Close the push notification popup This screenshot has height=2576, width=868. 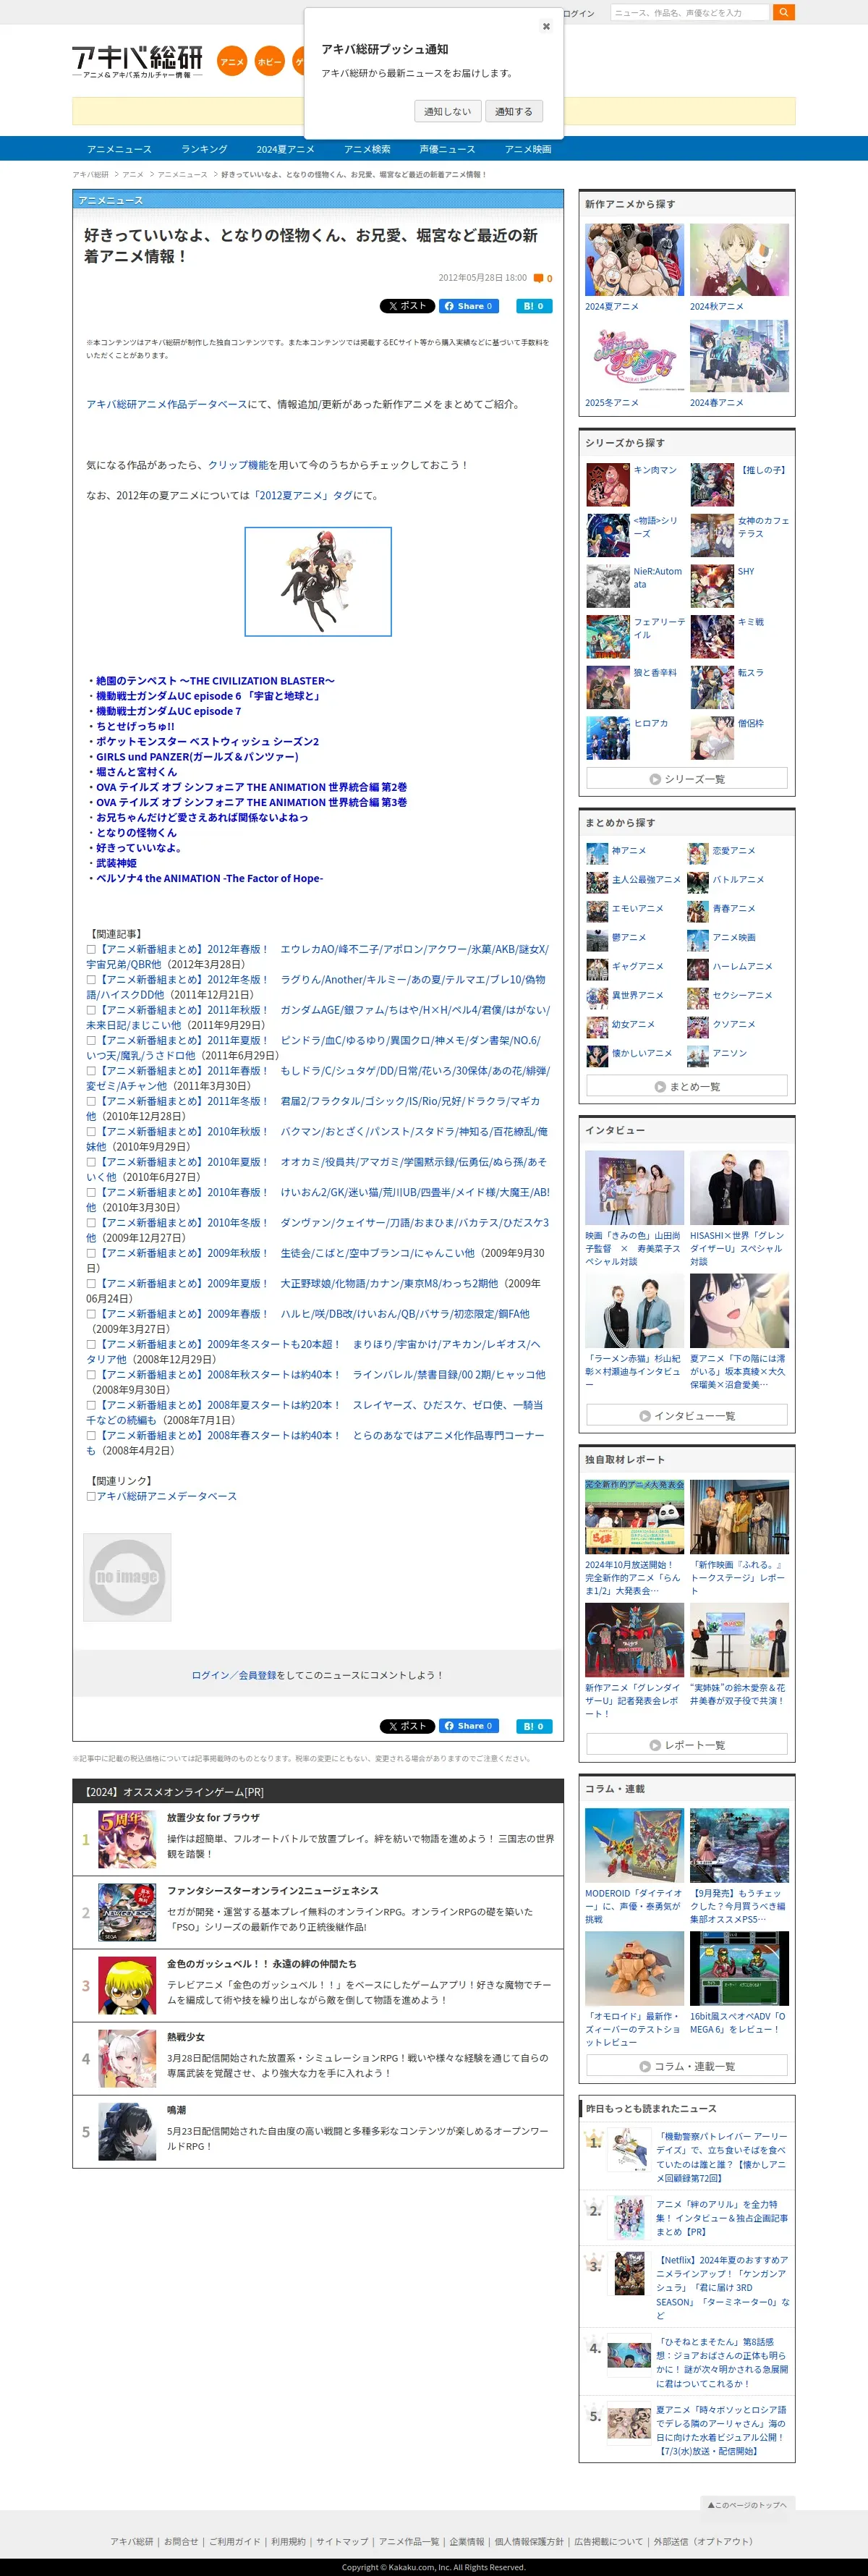[546, 27]
